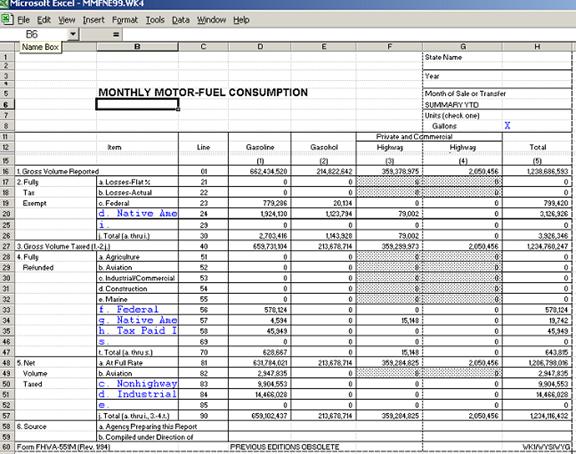This screenshot has height=454, width=576.
Task: Click the selected cell B6
Action: click(x=137, y=104)
